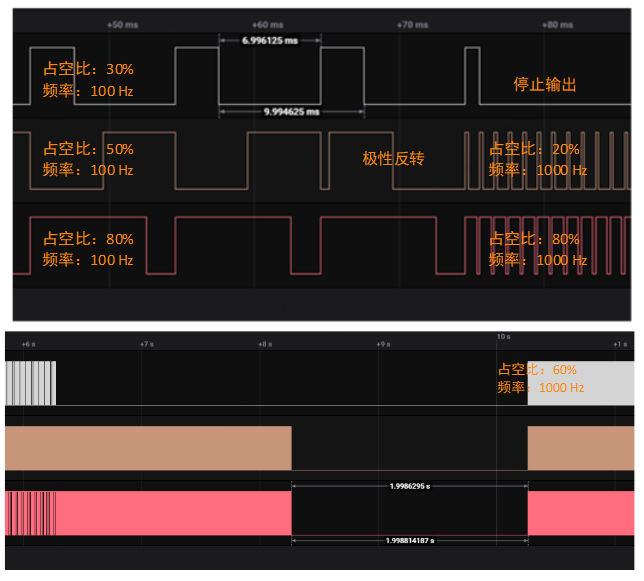Select the 6.996125 ms measurement label
Viewport: 644px width, 581px height.
pyautogui.click(x=269, y=40)
